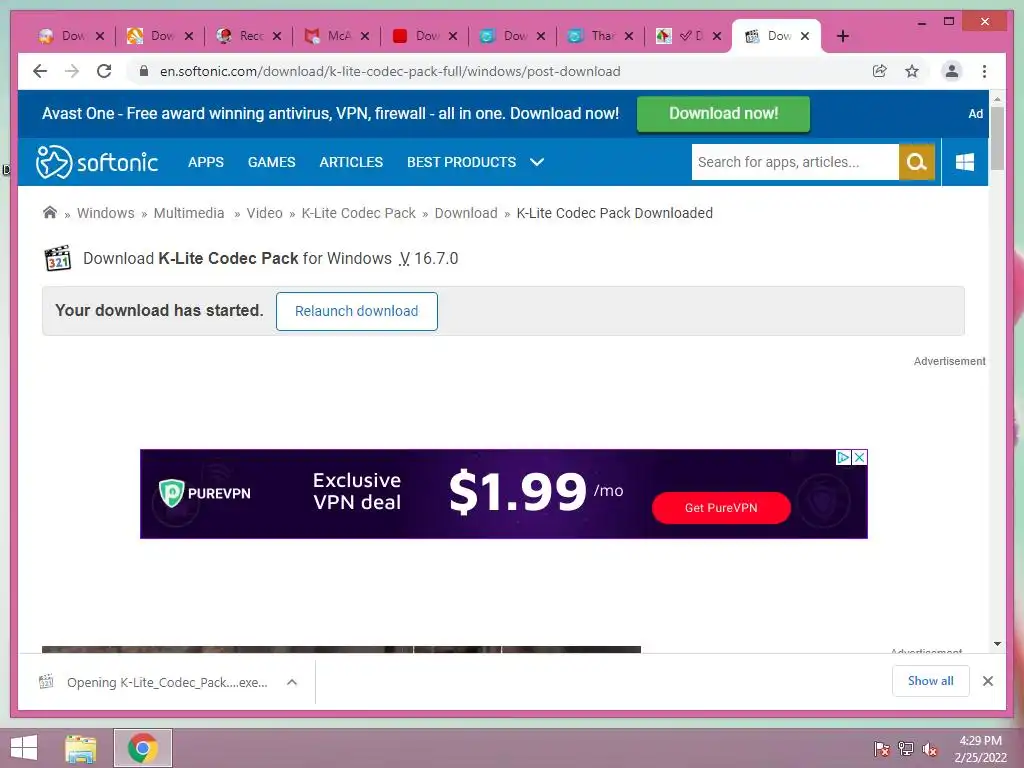Open the AdChoices icon on PureVPN ad
Screen dimensions: 1024x768
tap(843, 457)
